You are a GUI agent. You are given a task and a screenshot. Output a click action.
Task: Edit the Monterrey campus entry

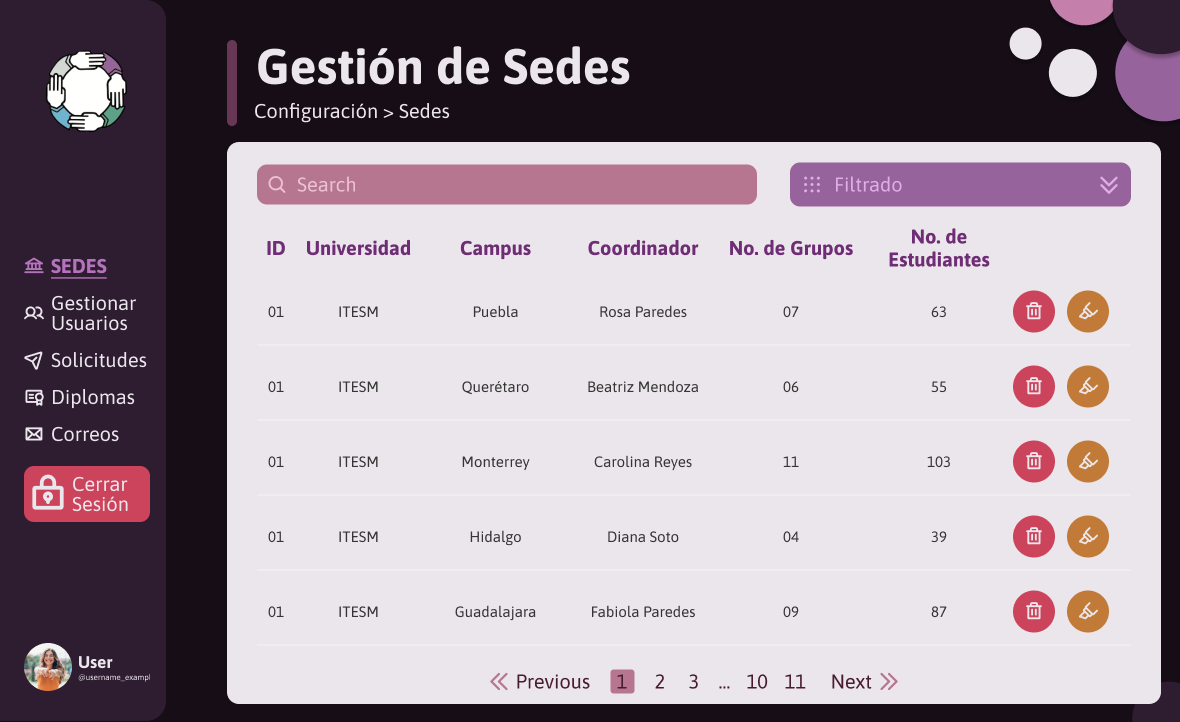point(1087,461)
